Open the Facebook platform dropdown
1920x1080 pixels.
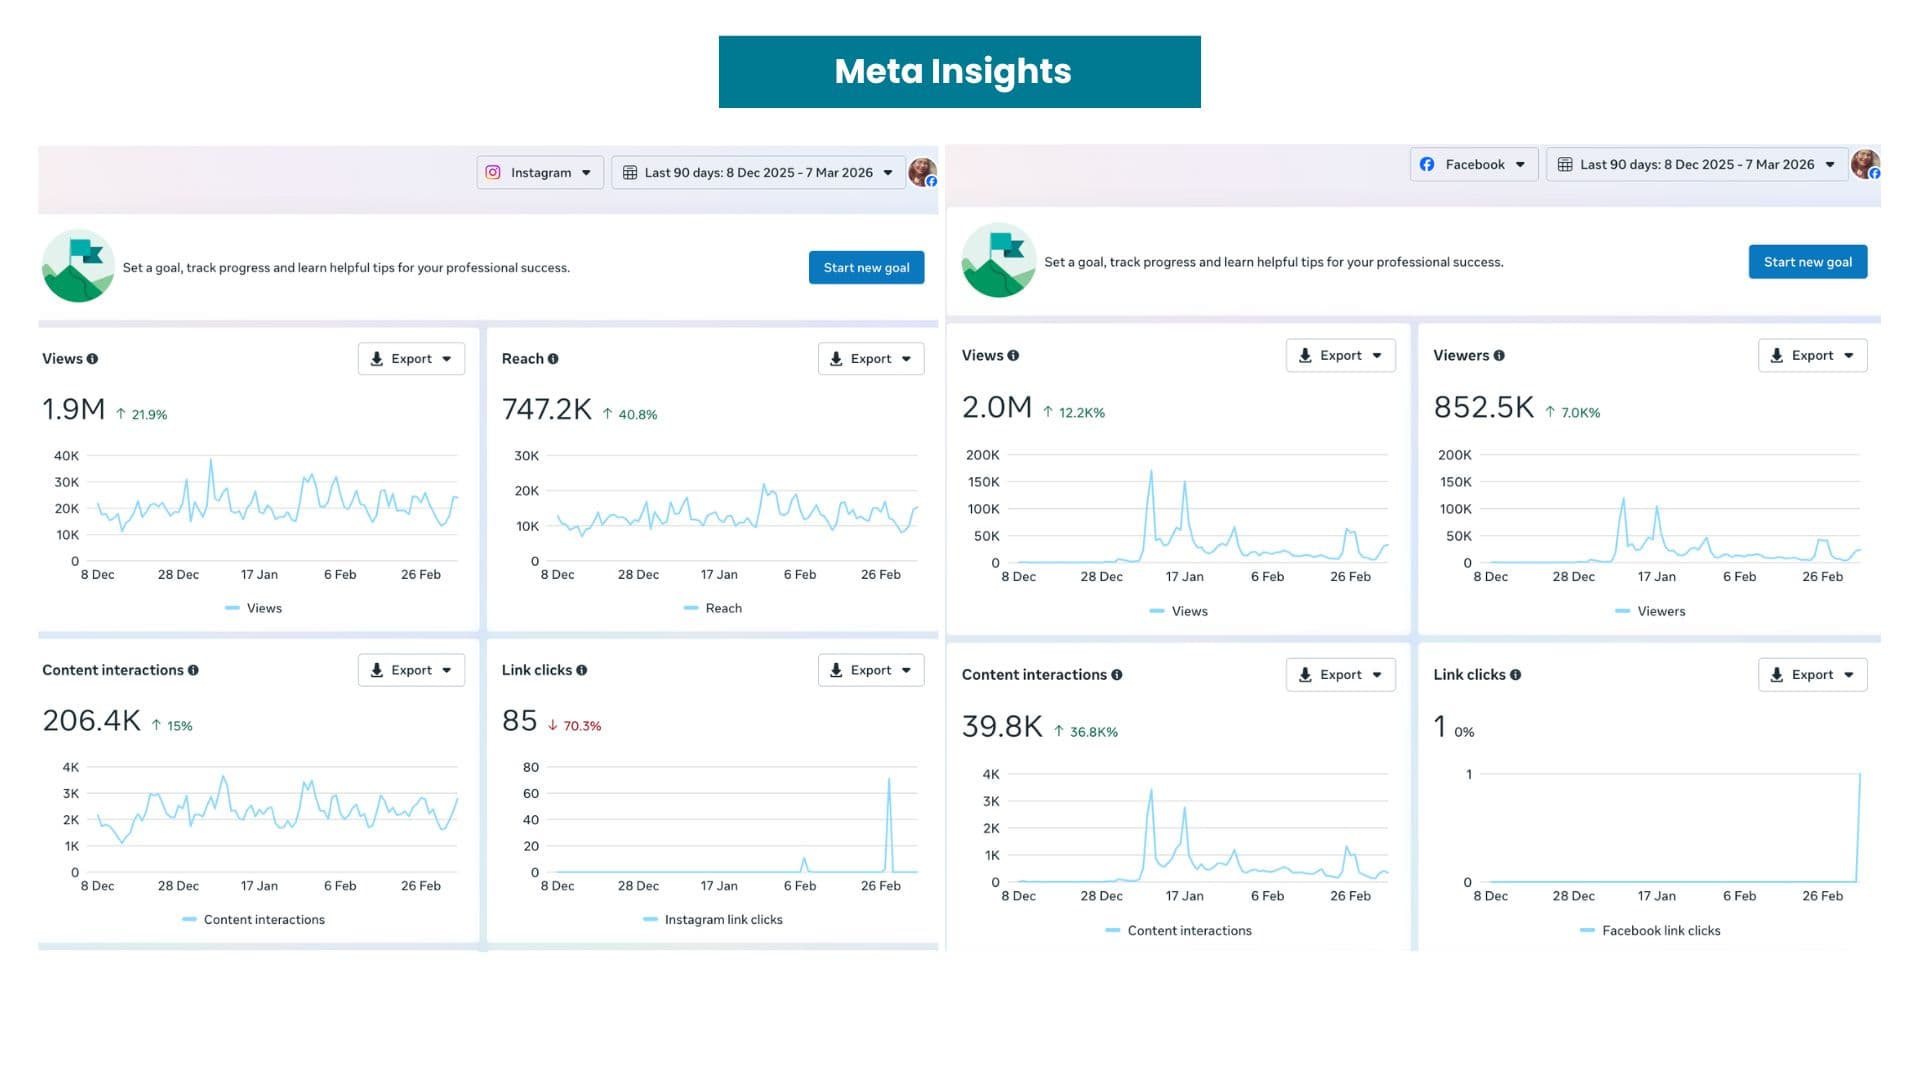[x=1474, y=164]
